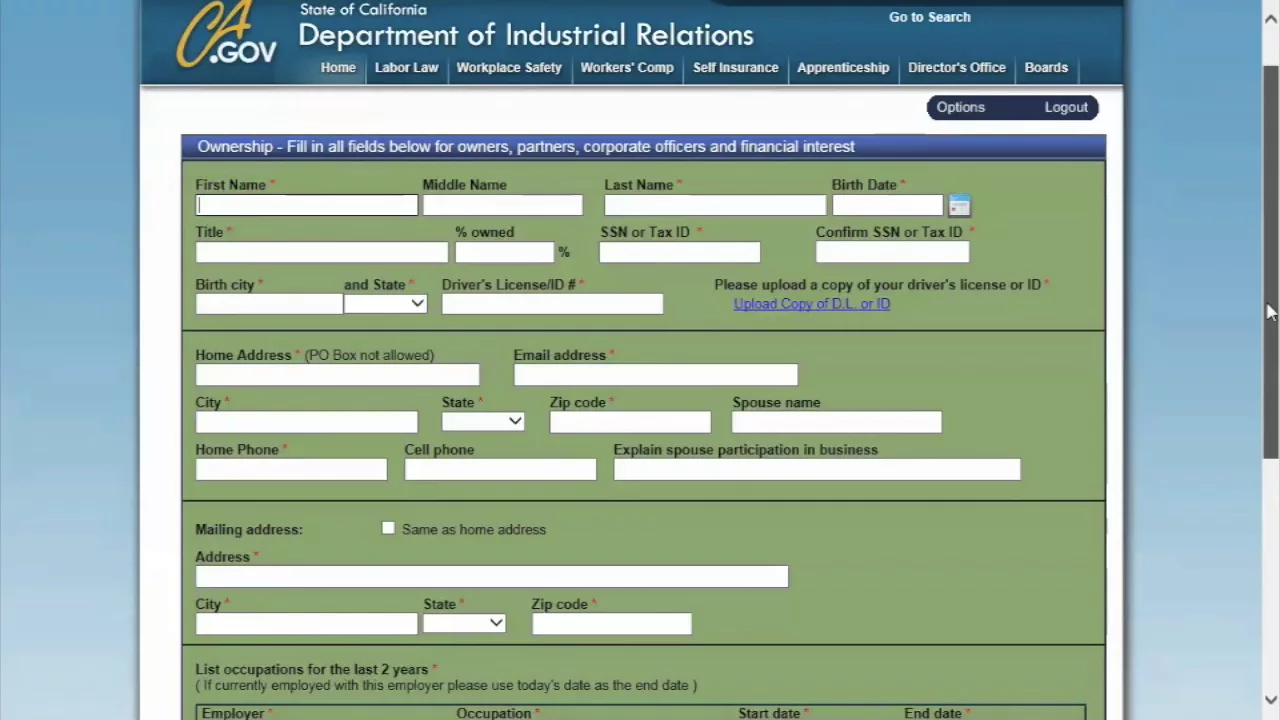The height and width of the screenshot is (720, 1280).
Task: Select Workers' Comp navigation item
Action: tap(627, 67)
